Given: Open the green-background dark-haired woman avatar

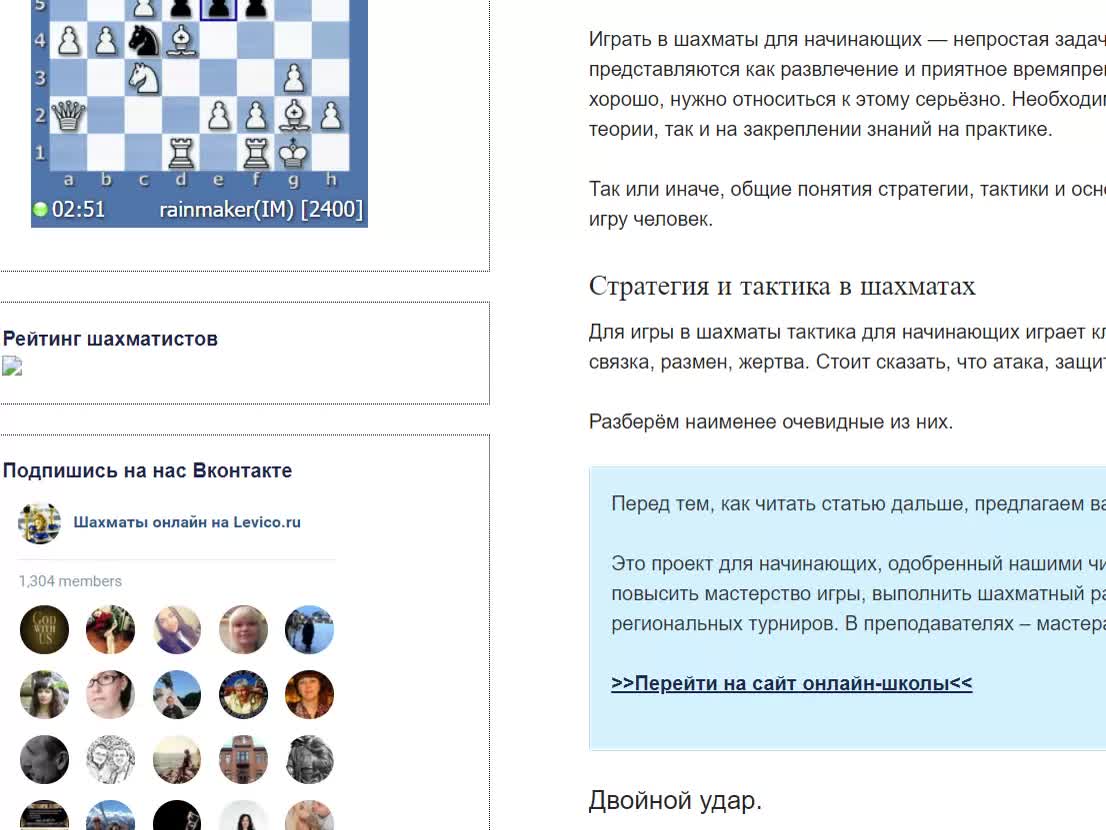Looking at the screenshot, I should (x=44, y=695).
